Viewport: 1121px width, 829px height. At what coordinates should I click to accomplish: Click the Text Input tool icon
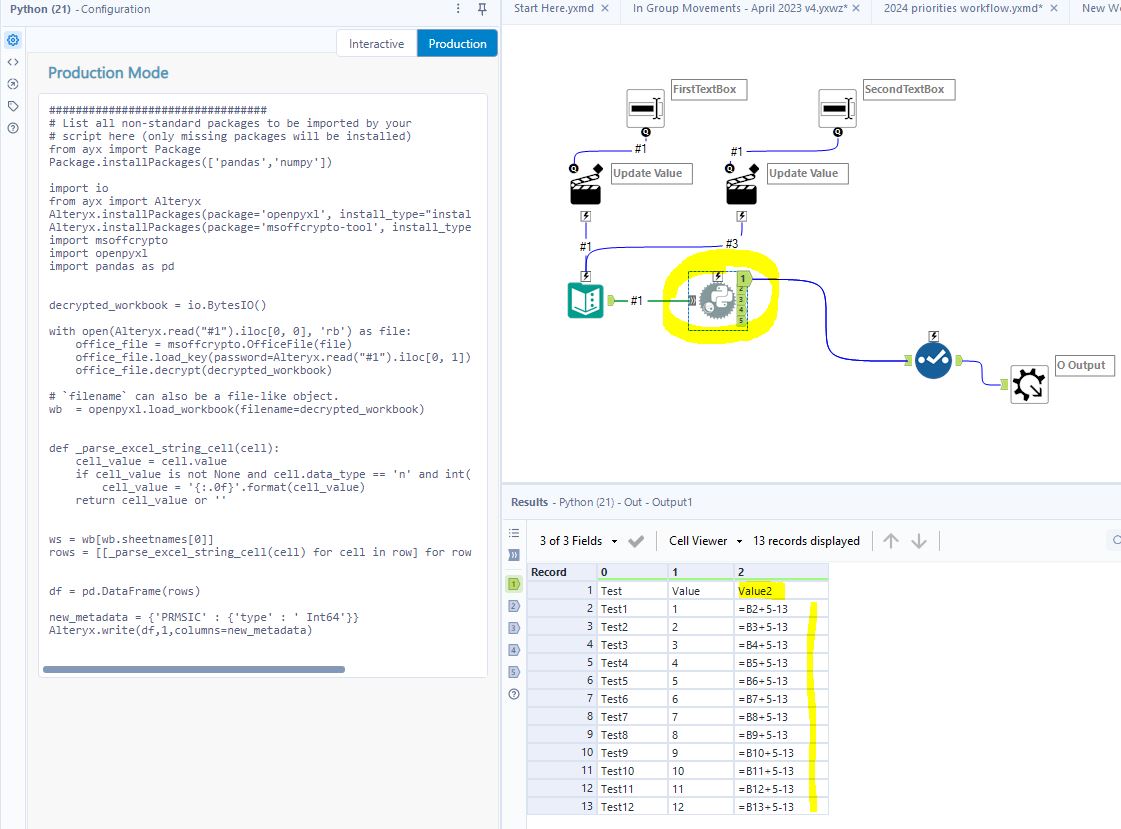click(x=586, y=300)
